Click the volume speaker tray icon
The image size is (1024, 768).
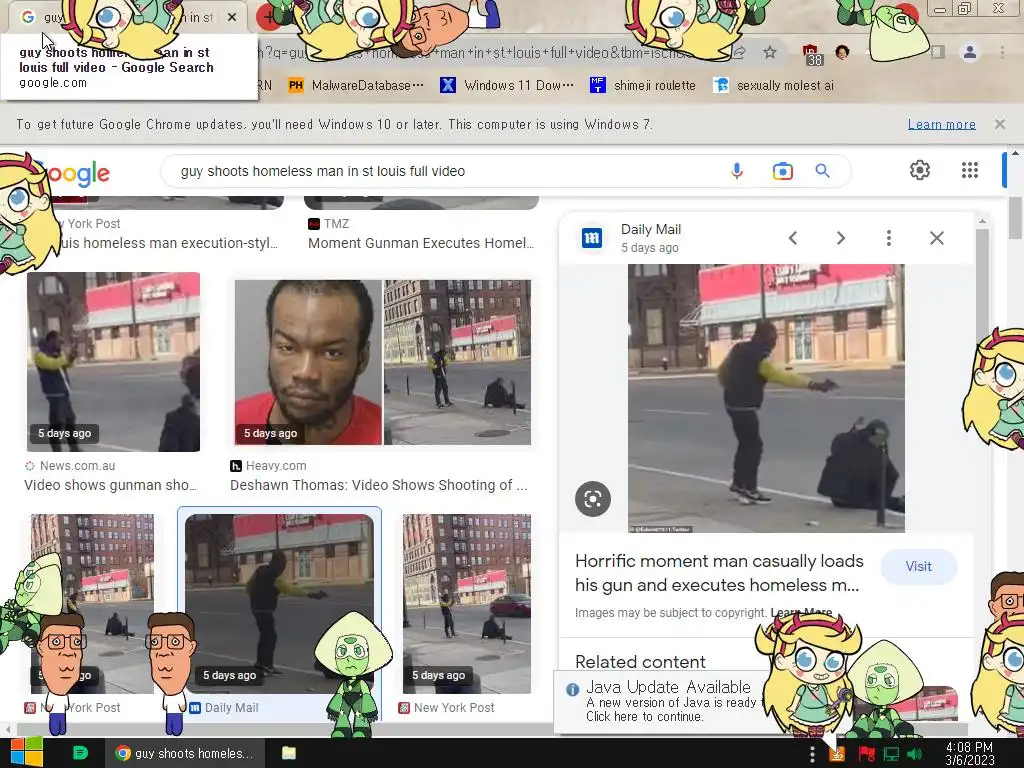[x=915, y=754]
